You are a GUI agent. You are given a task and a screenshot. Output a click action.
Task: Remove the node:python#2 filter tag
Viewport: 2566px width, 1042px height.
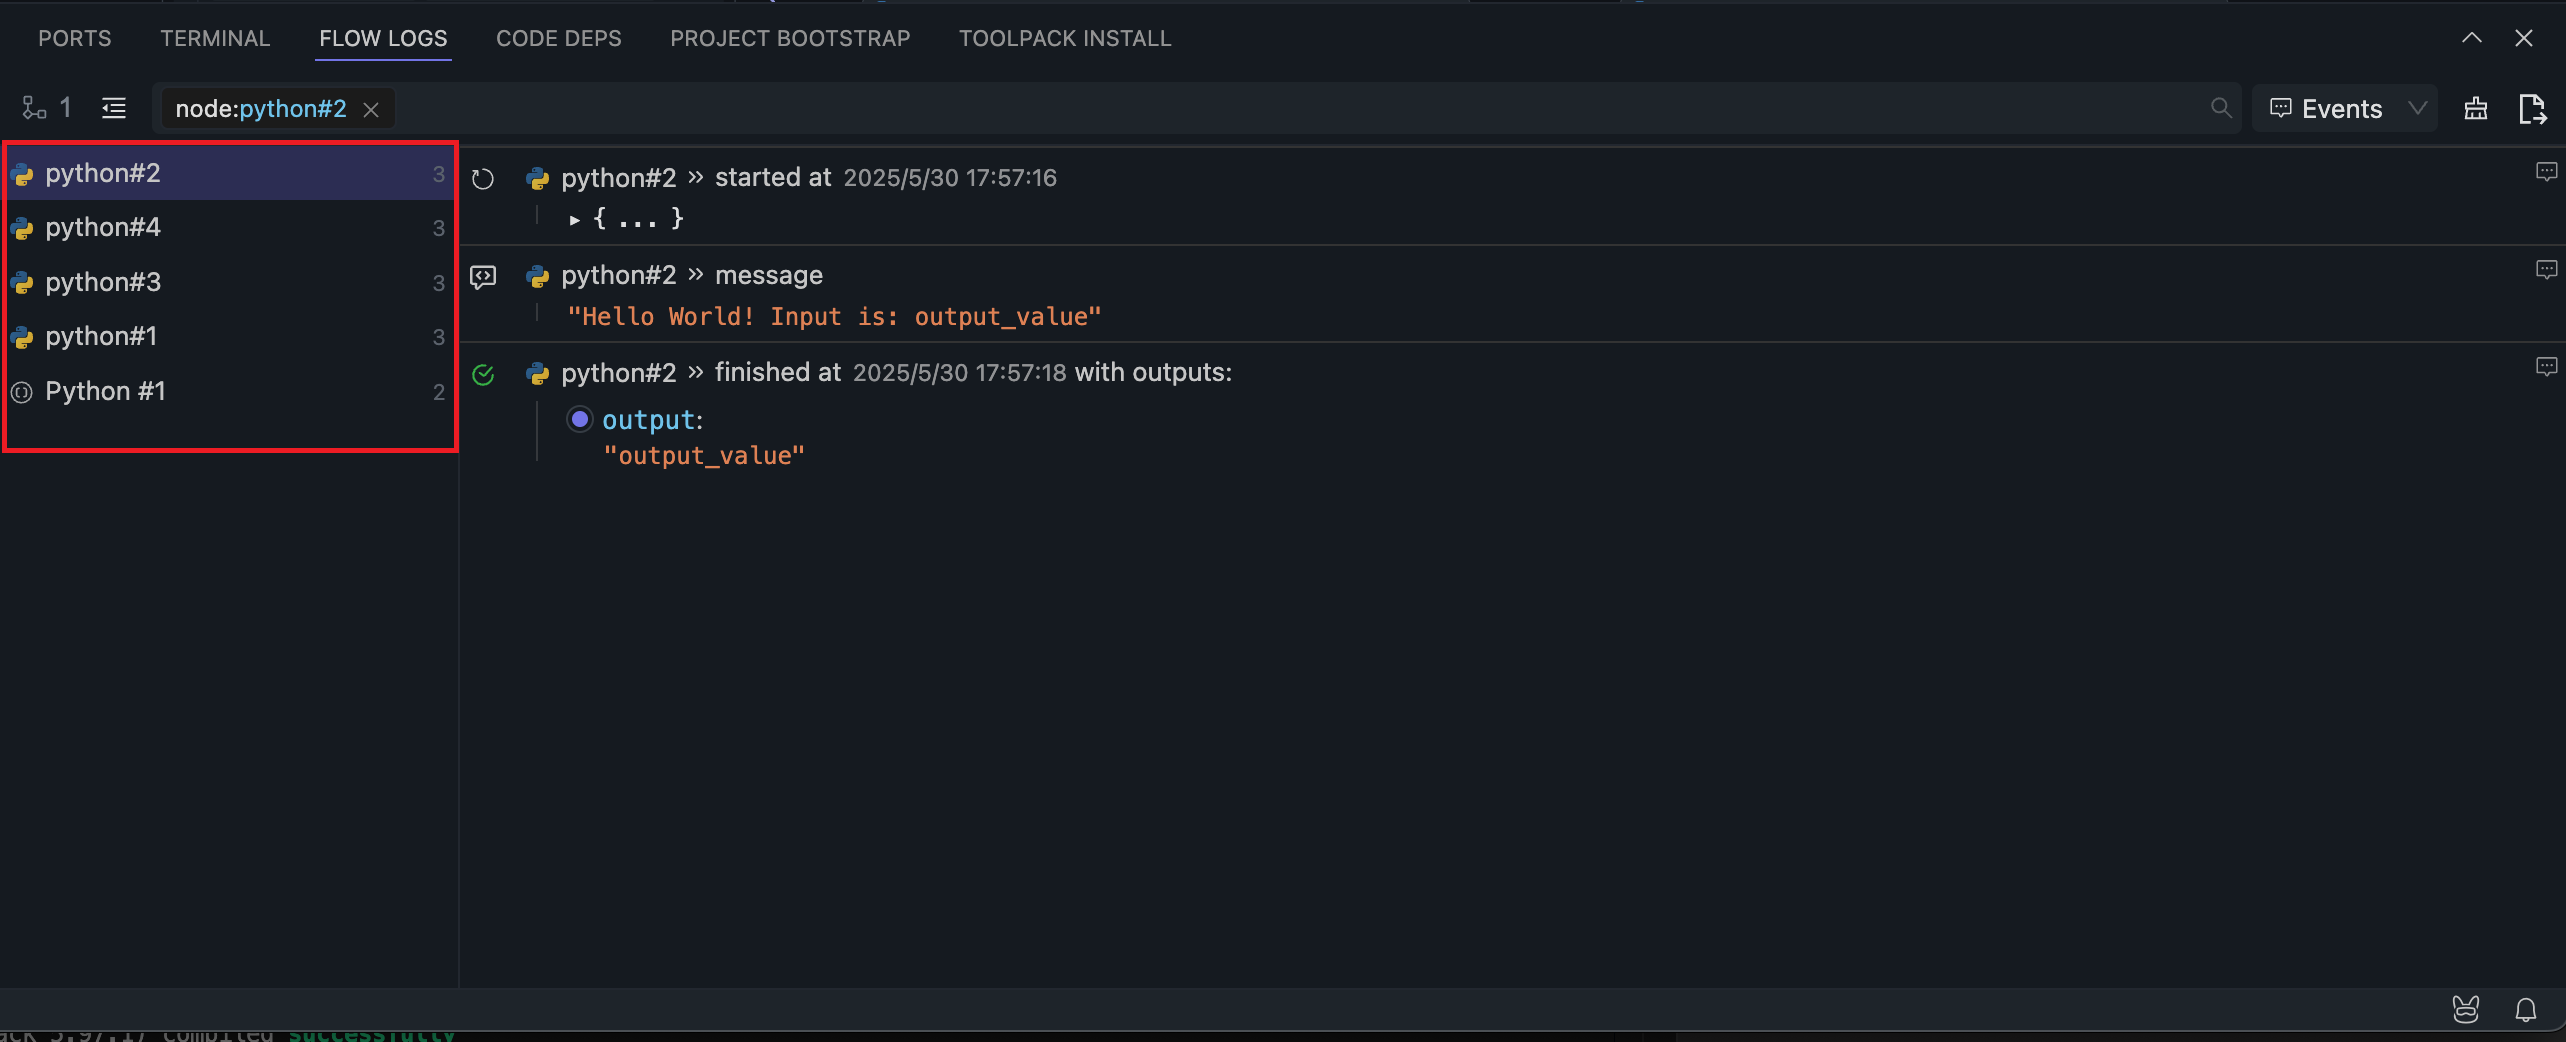371,109
